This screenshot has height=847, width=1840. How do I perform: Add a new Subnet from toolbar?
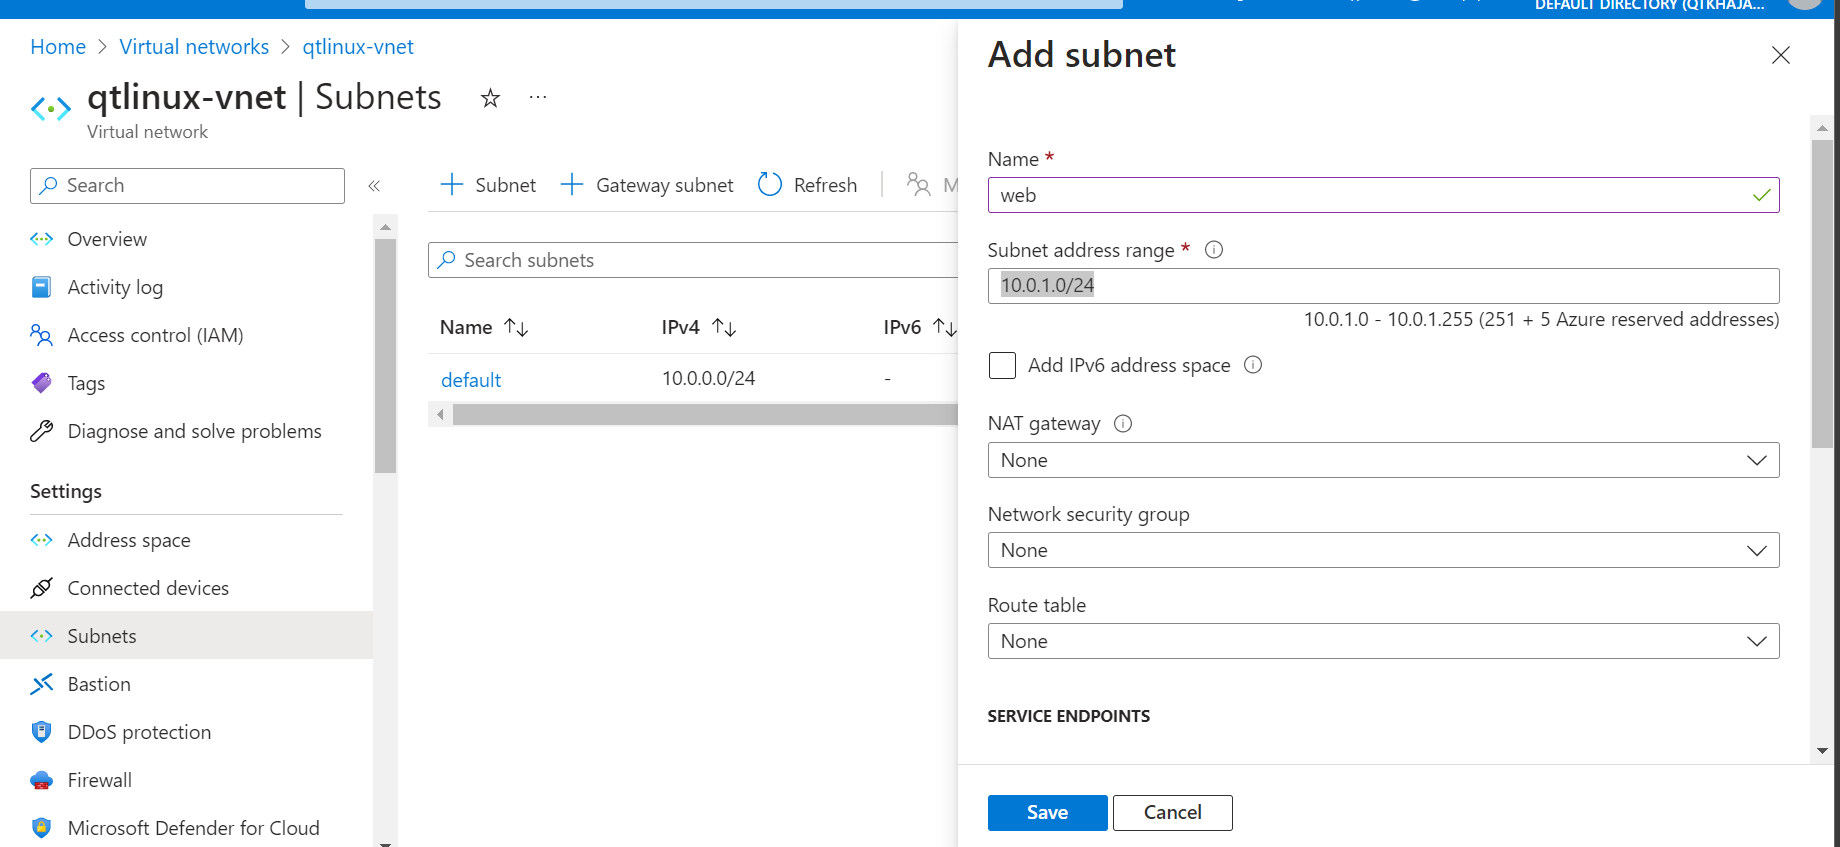tap(488, 185)
